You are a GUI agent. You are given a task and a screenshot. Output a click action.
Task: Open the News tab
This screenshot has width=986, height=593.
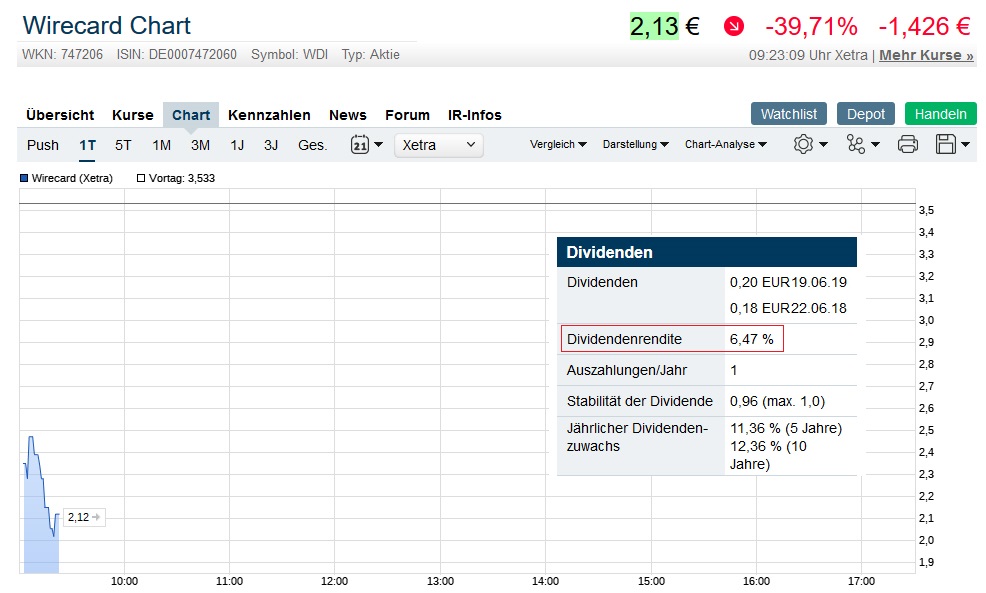(348, 115)
